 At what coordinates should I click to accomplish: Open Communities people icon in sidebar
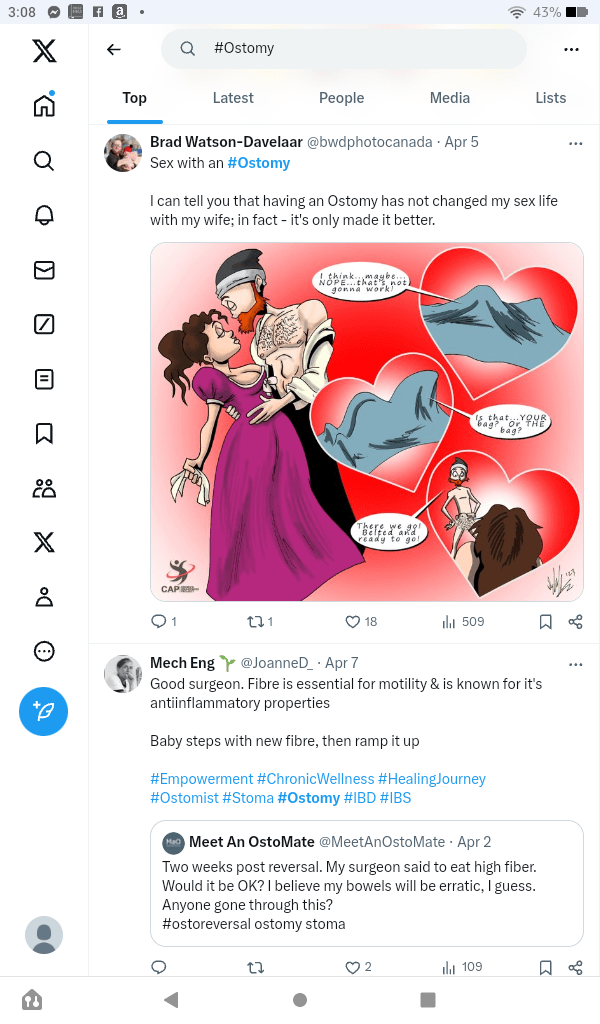[x=44, y=488]
